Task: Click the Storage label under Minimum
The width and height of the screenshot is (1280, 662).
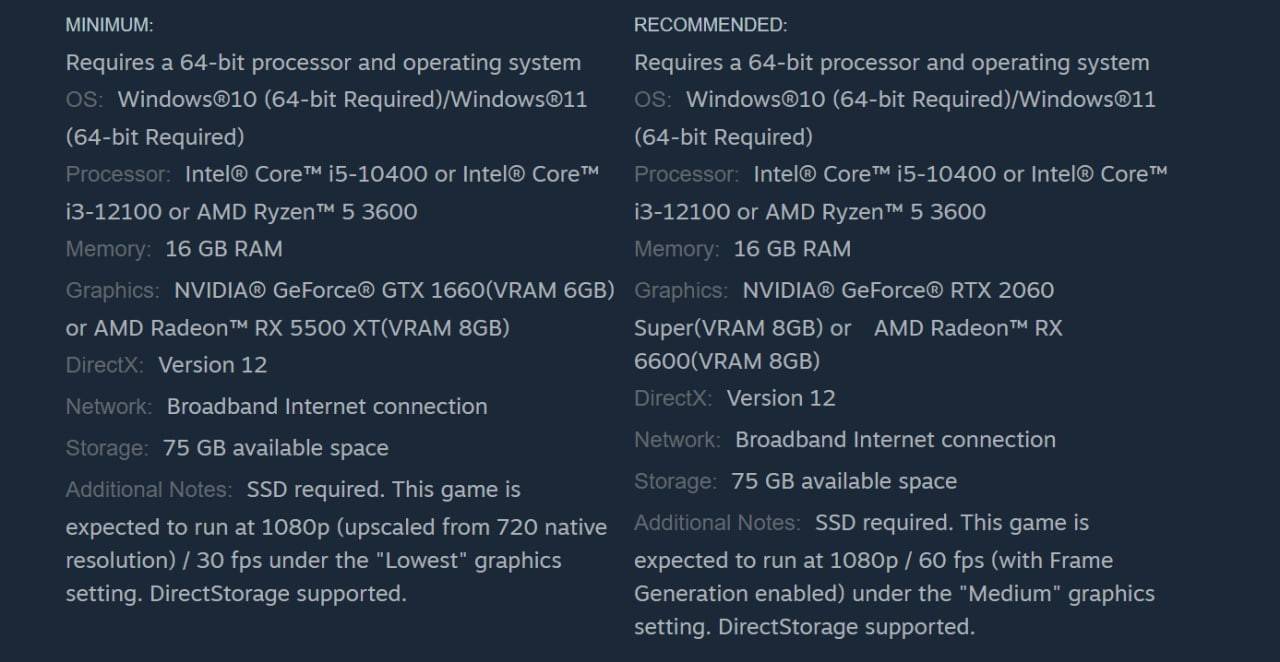Action: point(107,448)
